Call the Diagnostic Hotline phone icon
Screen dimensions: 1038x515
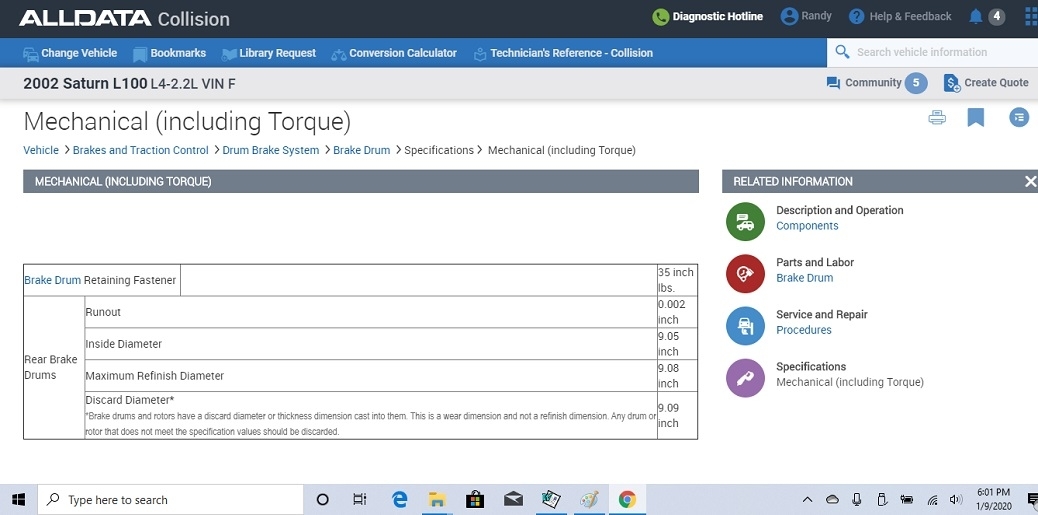pos(660,17)
